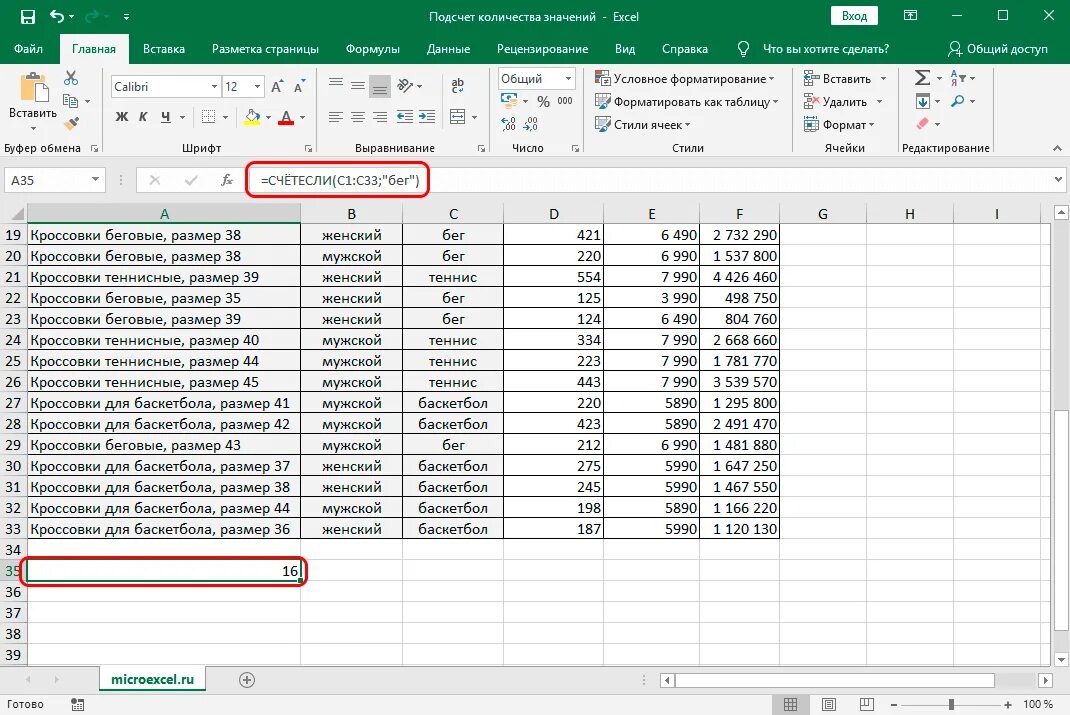Click in Что вы хотите сделать search box
Screen dimensions: 1070x715
pos(825,49)
